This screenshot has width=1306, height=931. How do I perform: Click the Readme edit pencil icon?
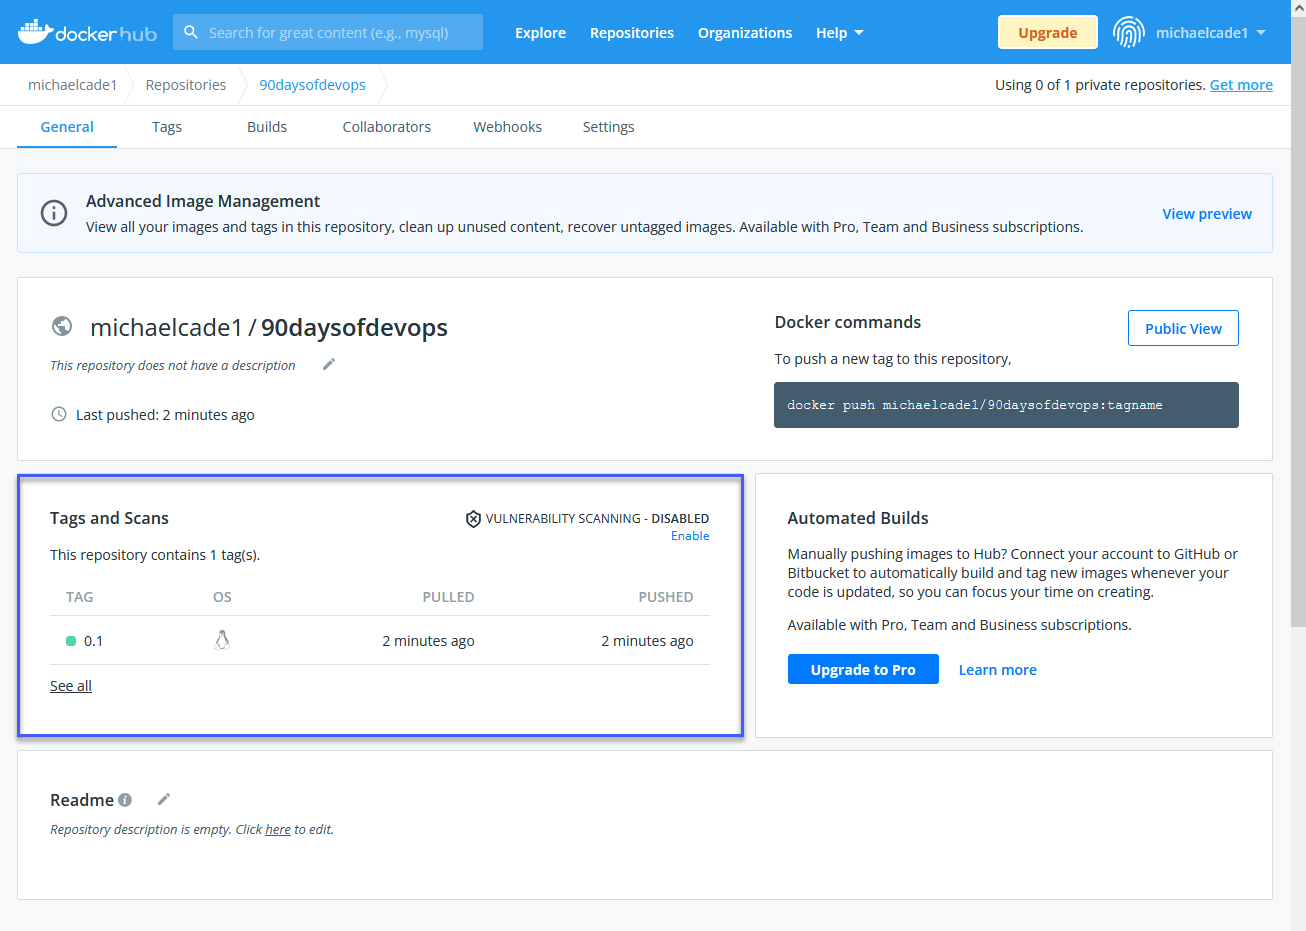point(164,799)
